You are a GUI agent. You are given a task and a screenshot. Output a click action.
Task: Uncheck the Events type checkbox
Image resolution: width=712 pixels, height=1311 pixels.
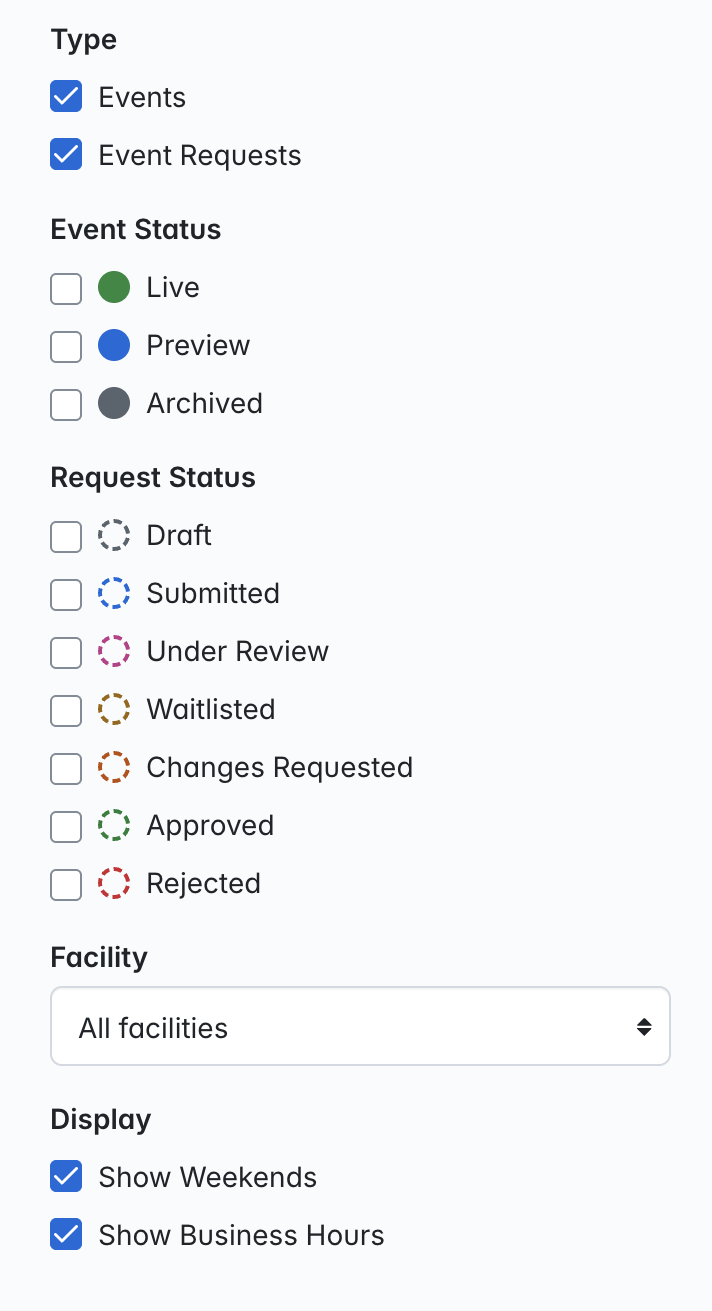click(x=66, y=98)
